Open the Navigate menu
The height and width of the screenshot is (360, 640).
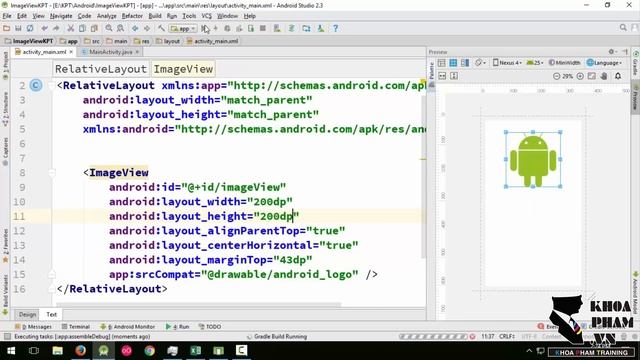tap(61, 16)
